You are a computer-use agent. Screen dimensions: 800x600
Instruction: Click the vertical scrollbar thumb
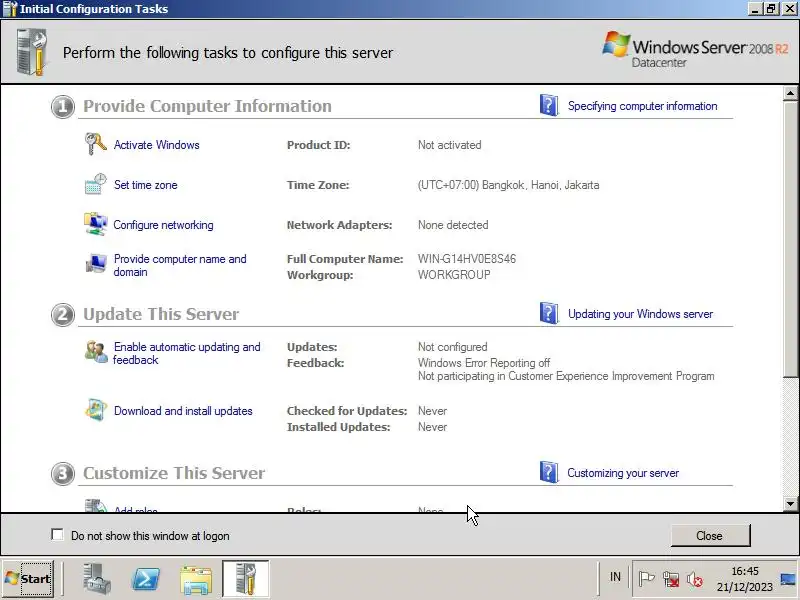click(x=790, y=239)
